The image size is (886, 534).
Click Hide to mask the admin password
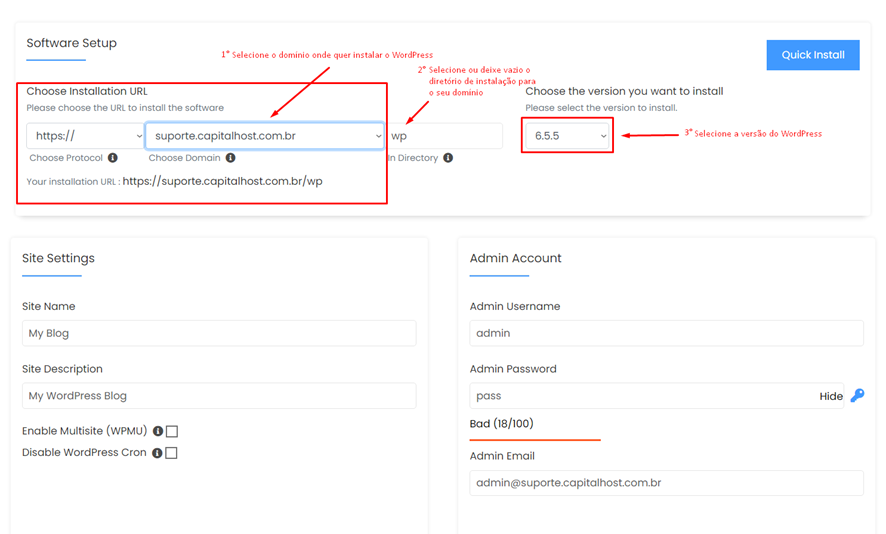click(x=831, y=396)
